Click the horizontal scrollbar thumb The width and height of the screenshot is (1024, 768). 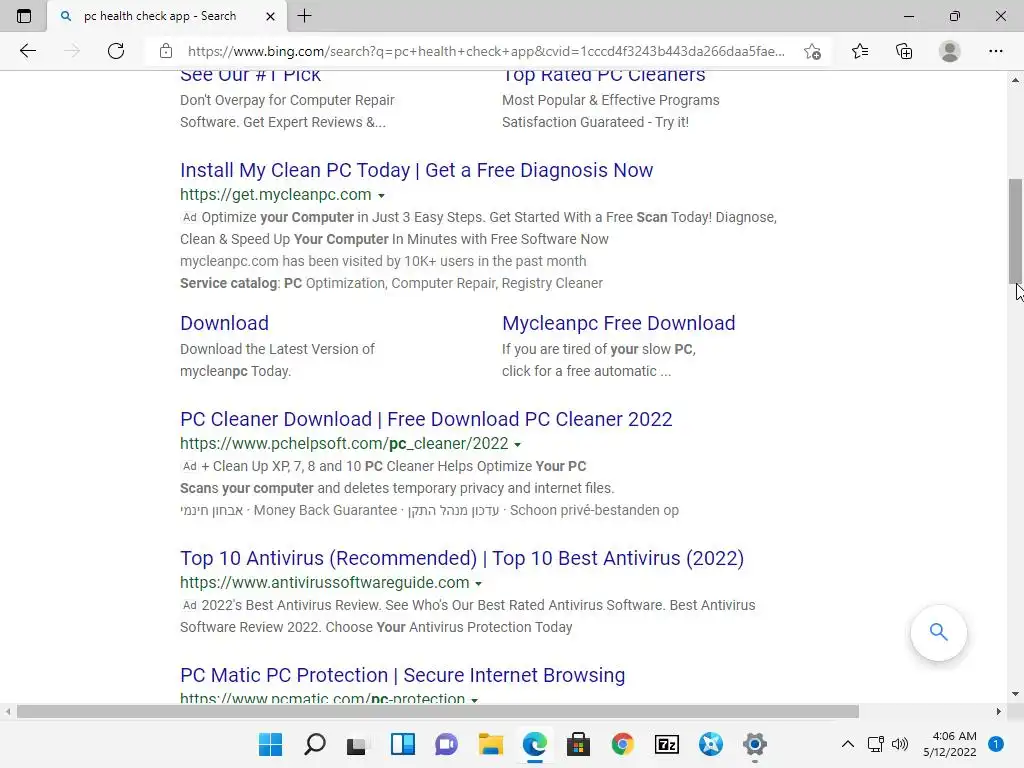pyautogui.click(x=438, y=712)
